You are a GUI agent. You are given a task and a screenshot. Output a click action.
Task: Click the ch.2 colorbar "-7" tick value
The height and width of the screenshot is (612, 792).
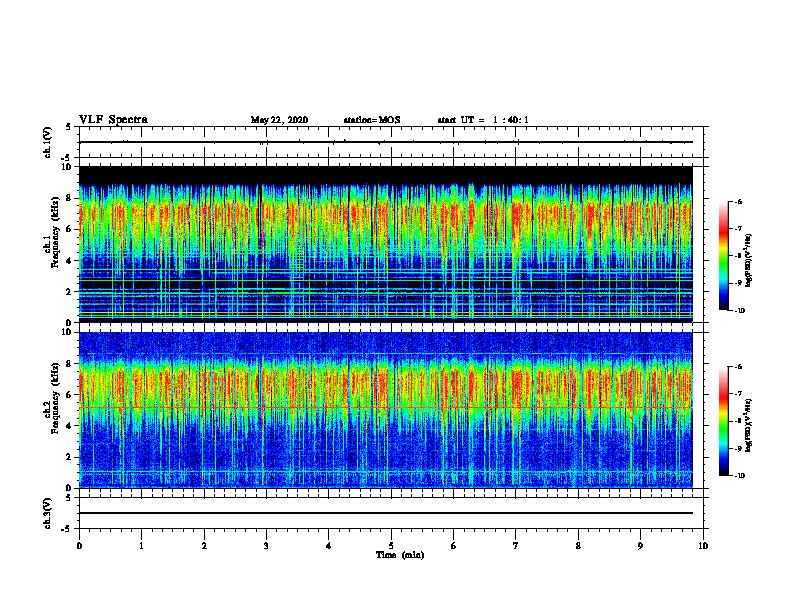pyautogui.click(x=738, y=394)
